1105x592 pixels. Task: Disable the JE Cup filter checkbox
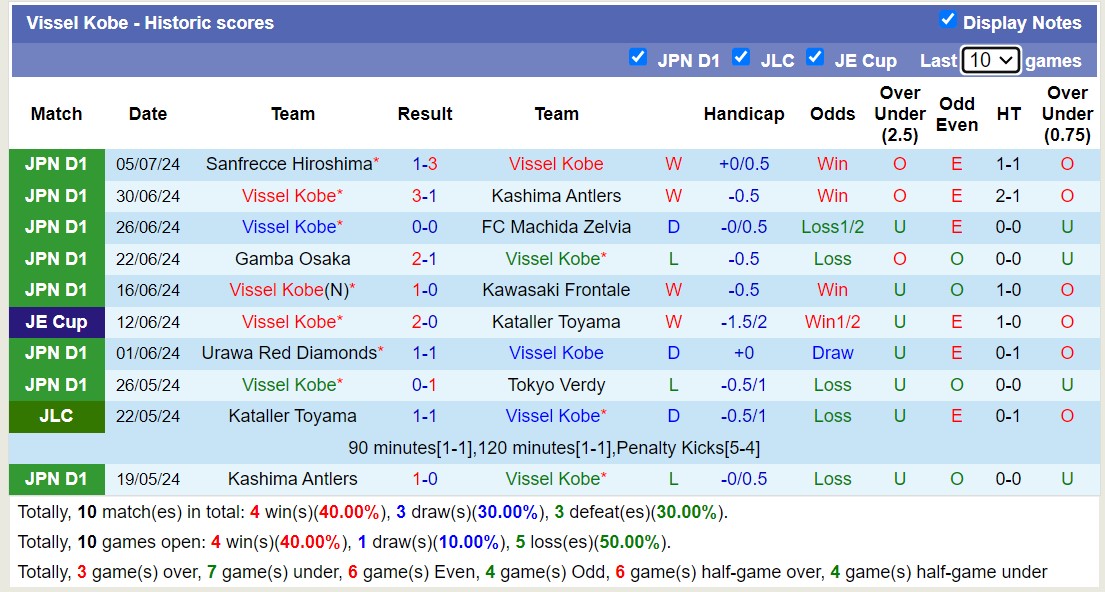[x=815, y=57]
